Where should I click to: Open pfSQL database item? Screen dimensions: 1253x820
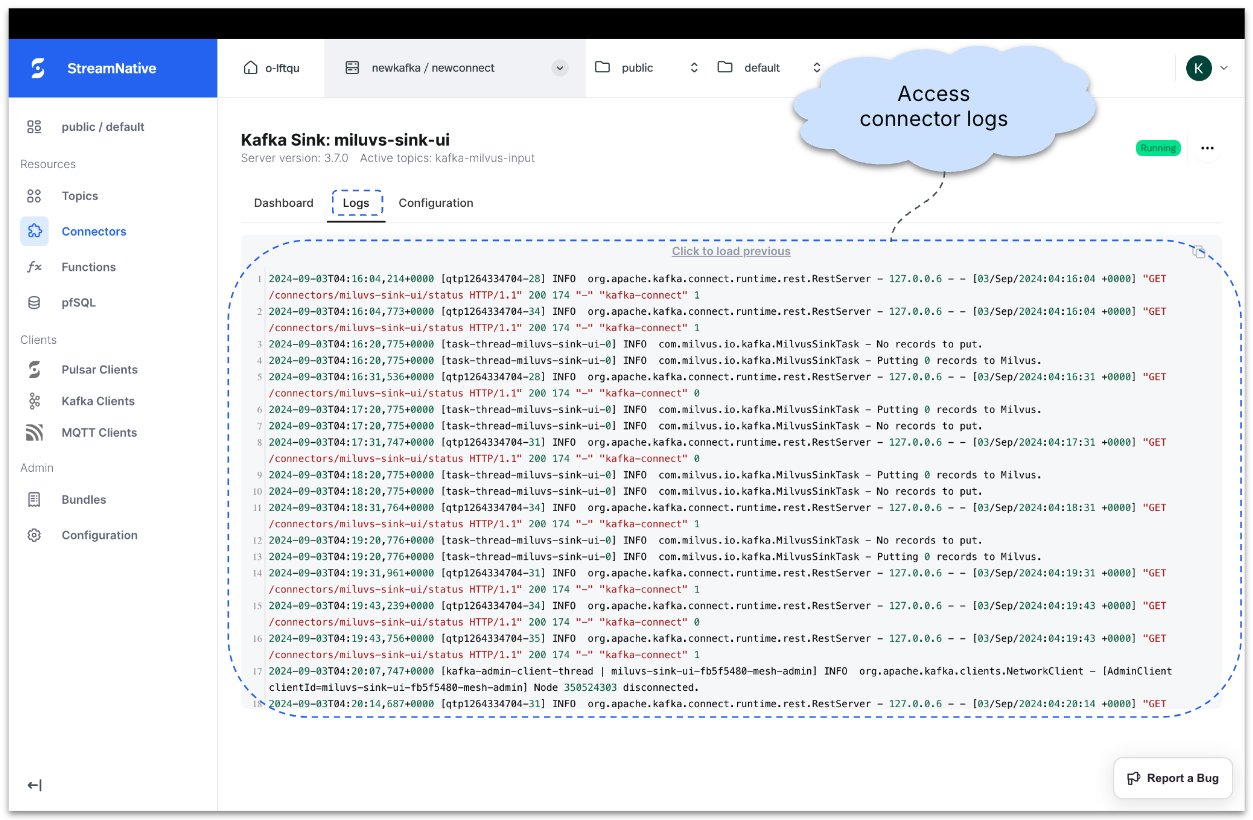tap(78, 303)
